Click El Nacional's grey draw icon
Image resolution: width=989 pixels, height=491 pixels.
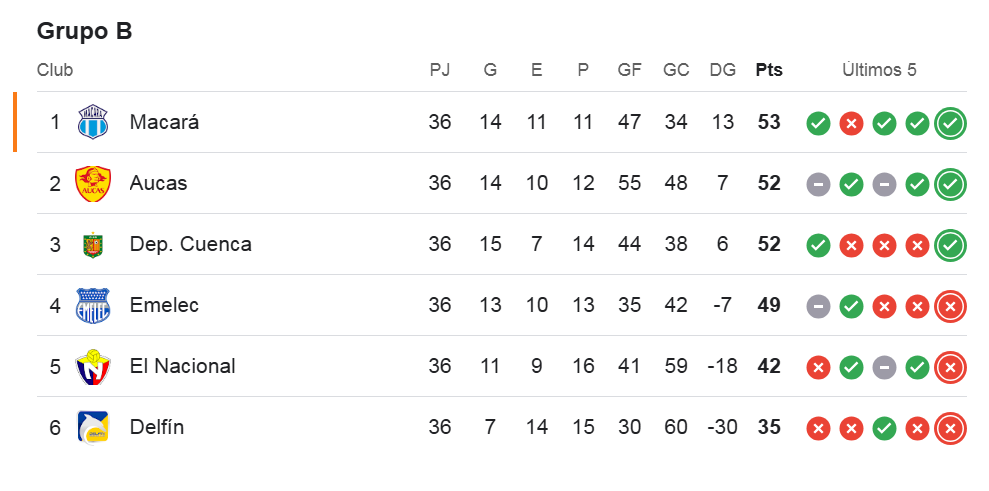884,368
